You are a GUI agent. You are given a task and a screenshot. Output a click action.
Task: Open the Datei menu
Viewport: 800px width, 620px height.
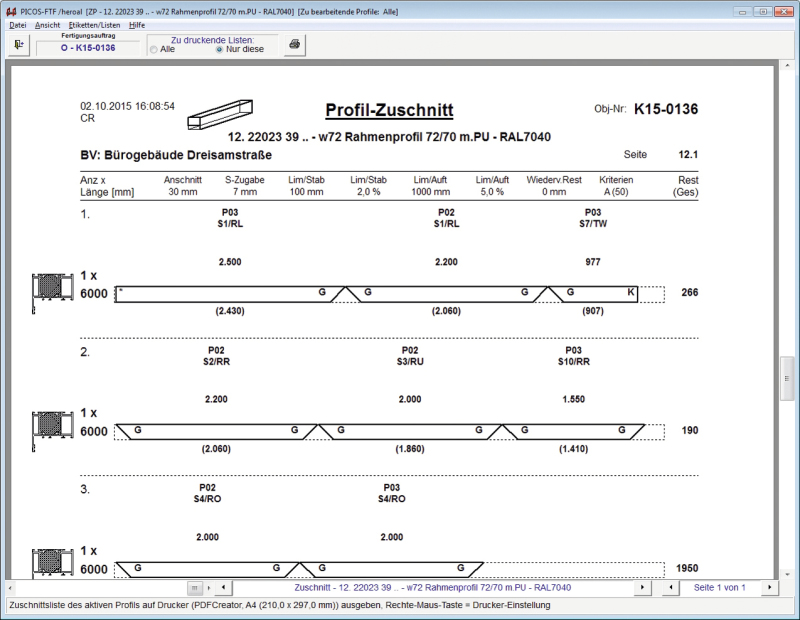(18, 24)
